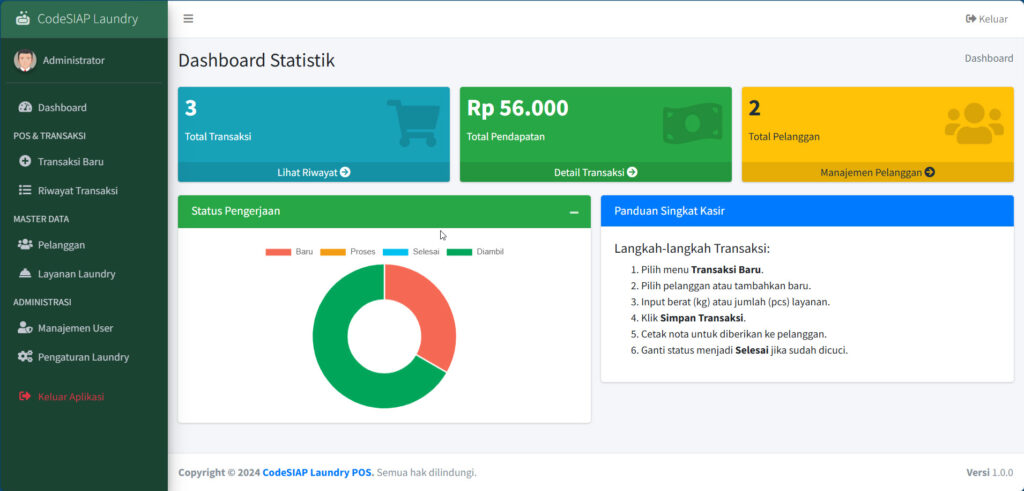Click the Lihat Riwayat link
Viewport: 1024px width, 491px height.
(313, 172)
